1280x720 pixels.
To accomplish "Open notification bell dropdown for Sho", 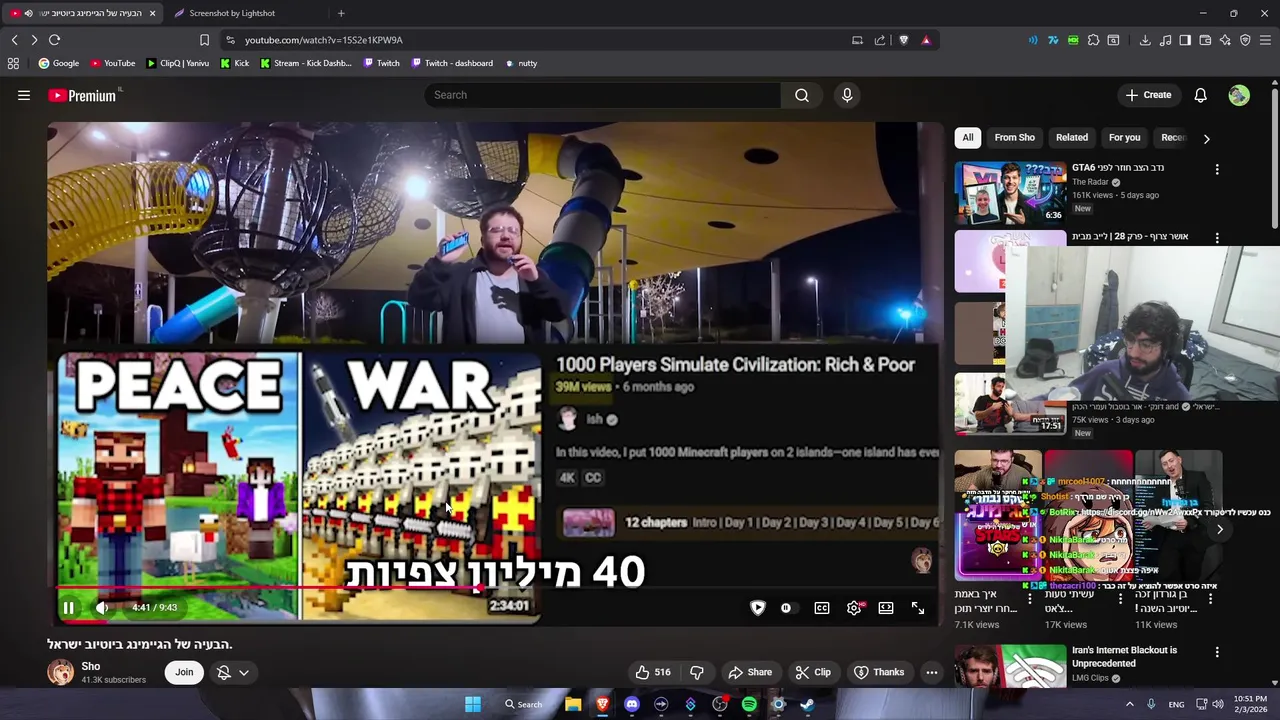I will coord(233,673).
